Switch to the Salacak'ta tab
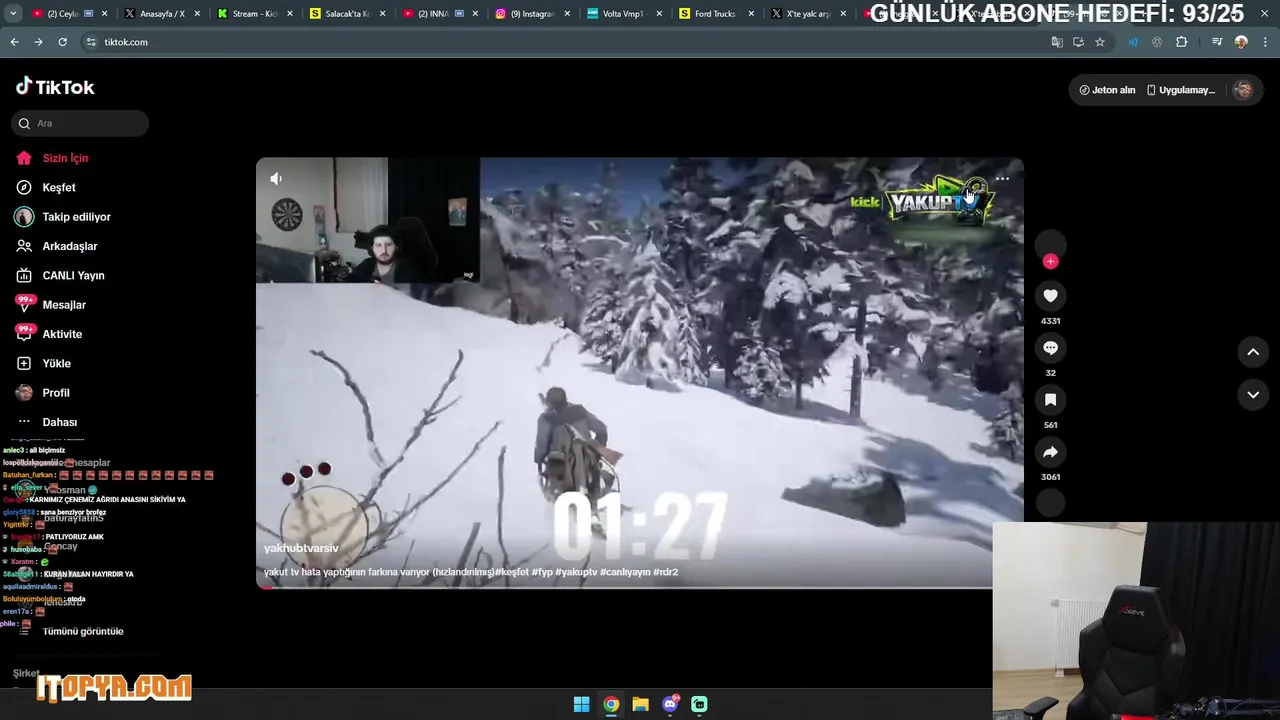The width and height of the screenshot is (1280, 720). point(345,14)
